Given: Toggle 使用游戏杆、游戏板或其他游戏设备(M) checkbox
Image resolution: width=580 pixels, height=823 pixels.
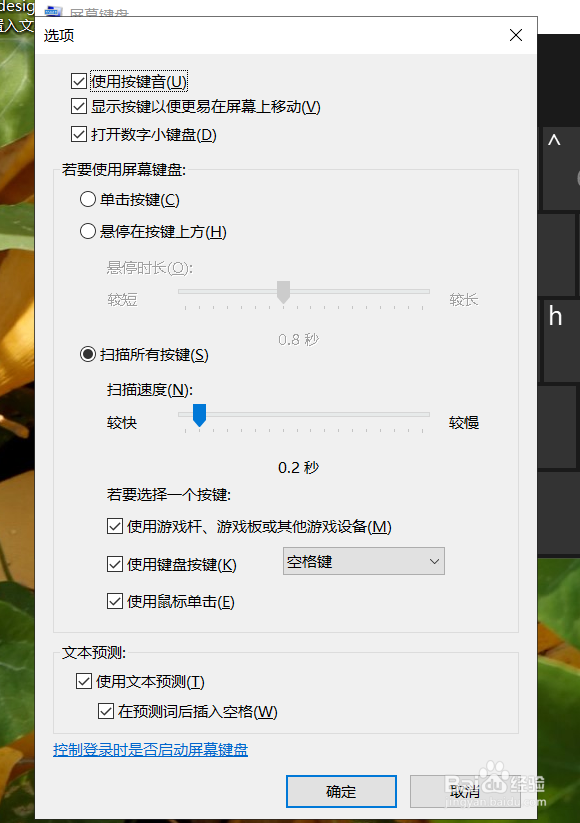Looking at the screenshot, I should click(x=115, y=526).
